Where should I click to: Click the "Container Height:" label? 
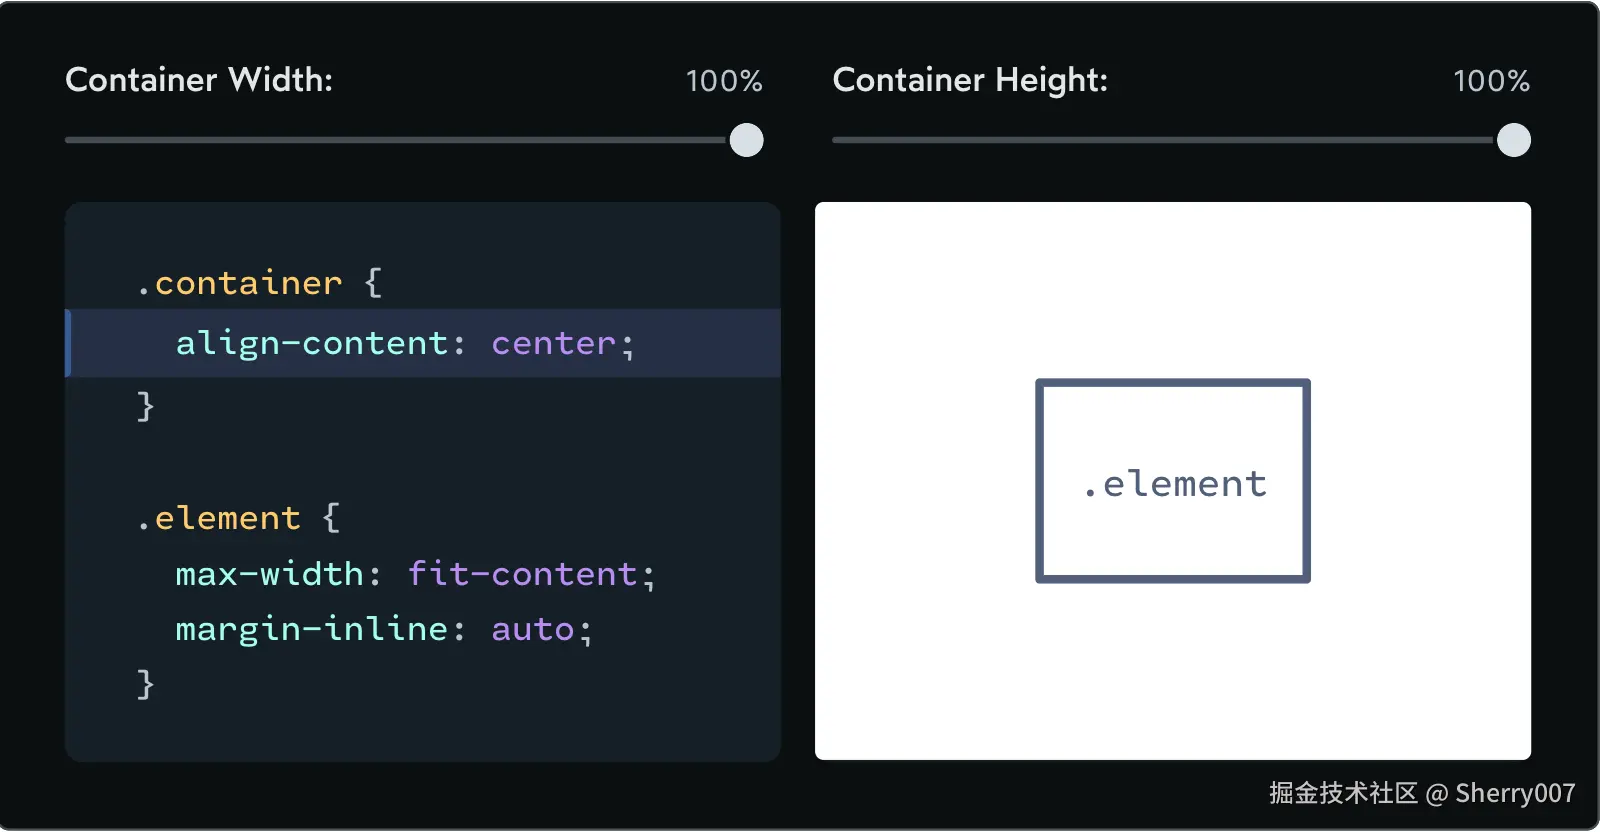coord(970,80)
